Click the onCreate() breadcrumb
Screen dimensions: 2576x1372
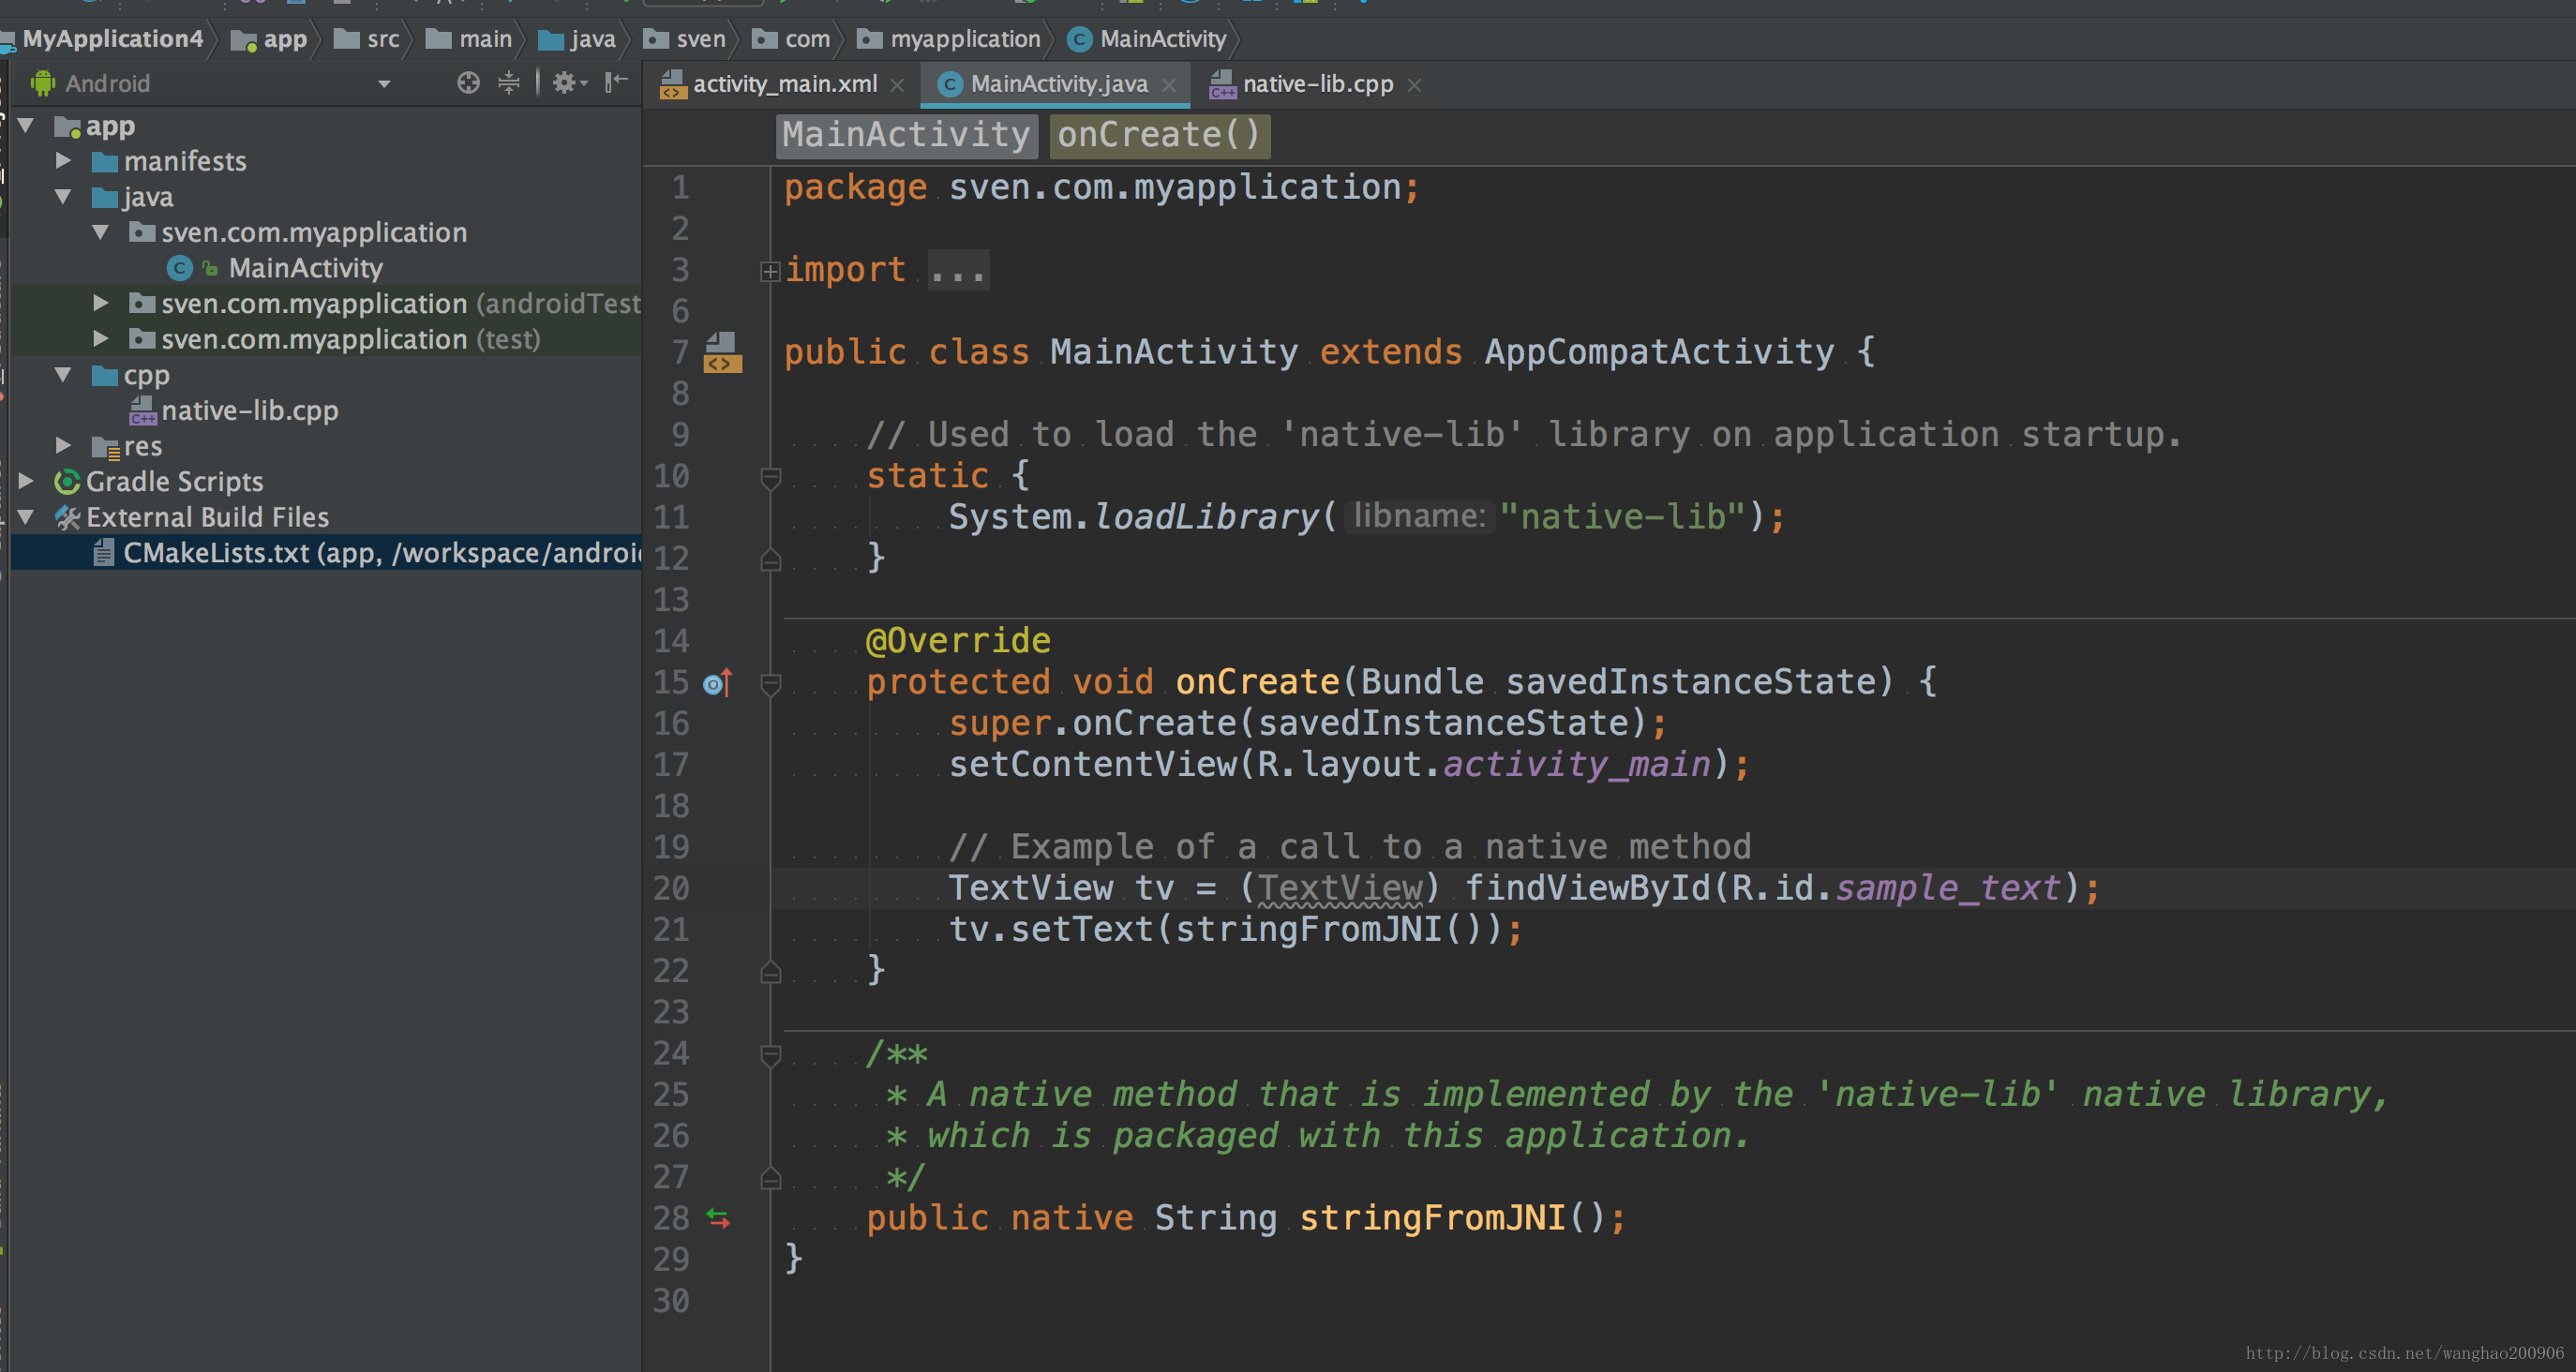pyautogui.click(x=1159, y=135)
